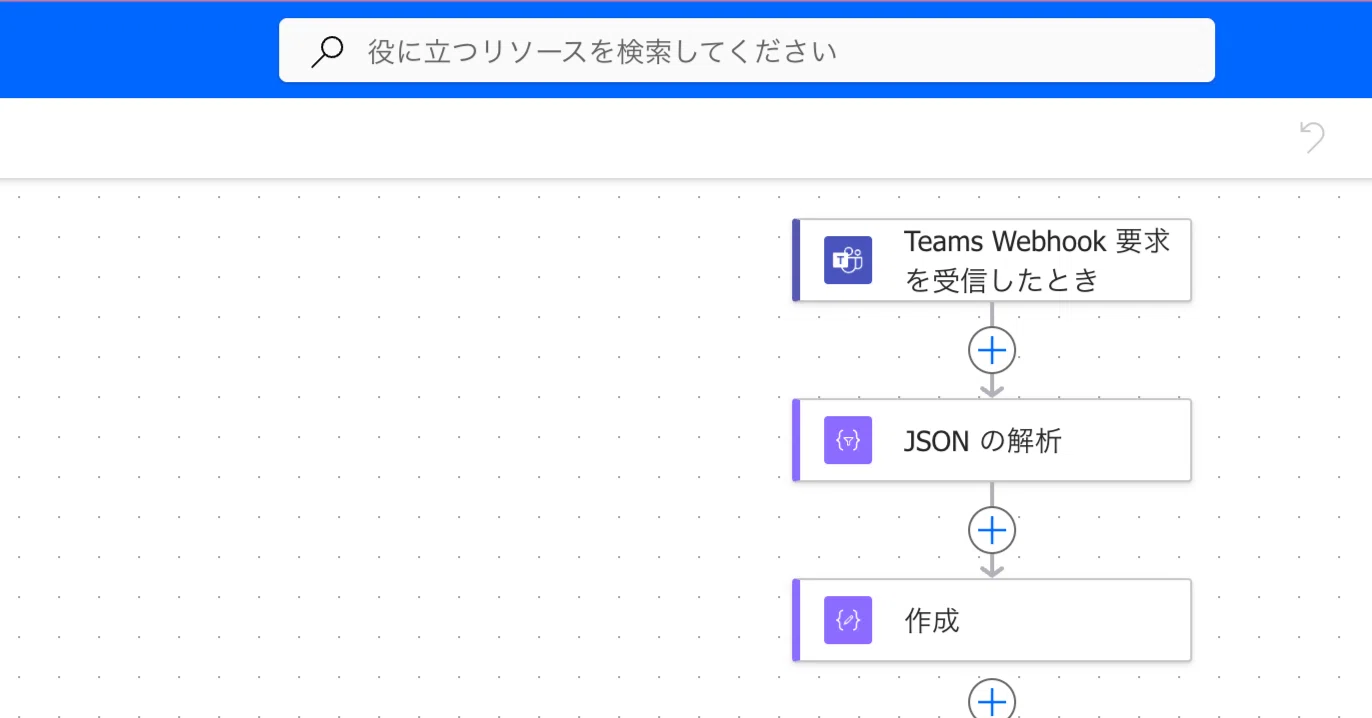Click the magnifier search icon
This screenshot has width=1372, height=718.
(x=327, y=51)
